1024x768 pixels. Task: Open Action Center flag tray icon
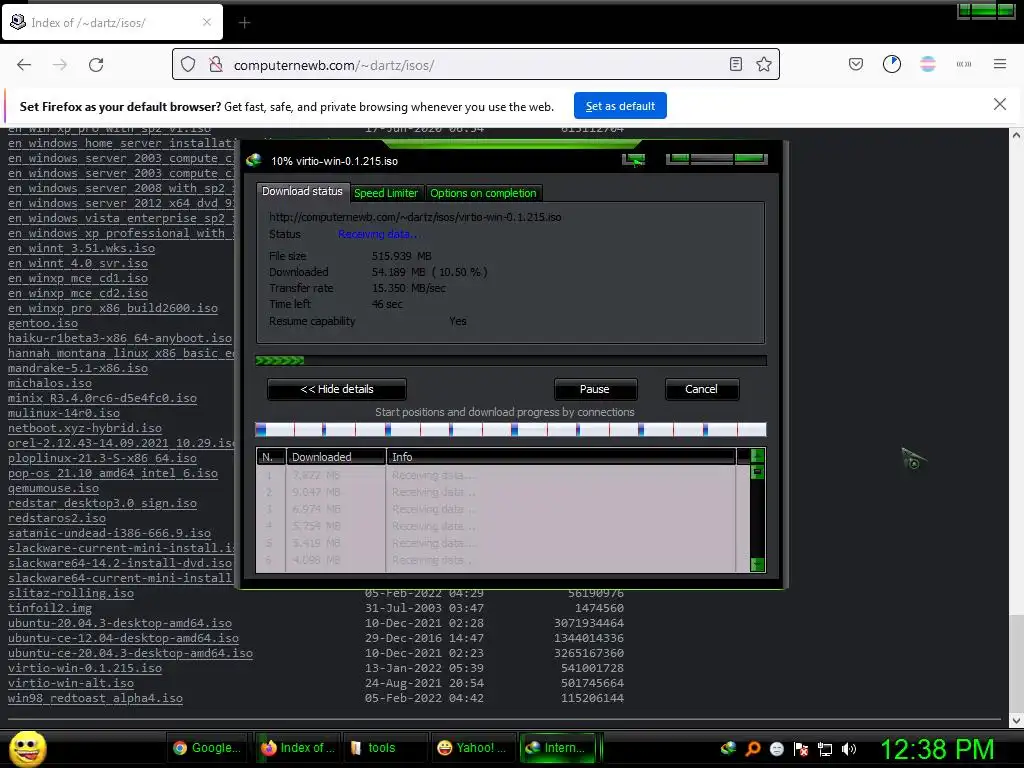(x=801, y=748)
